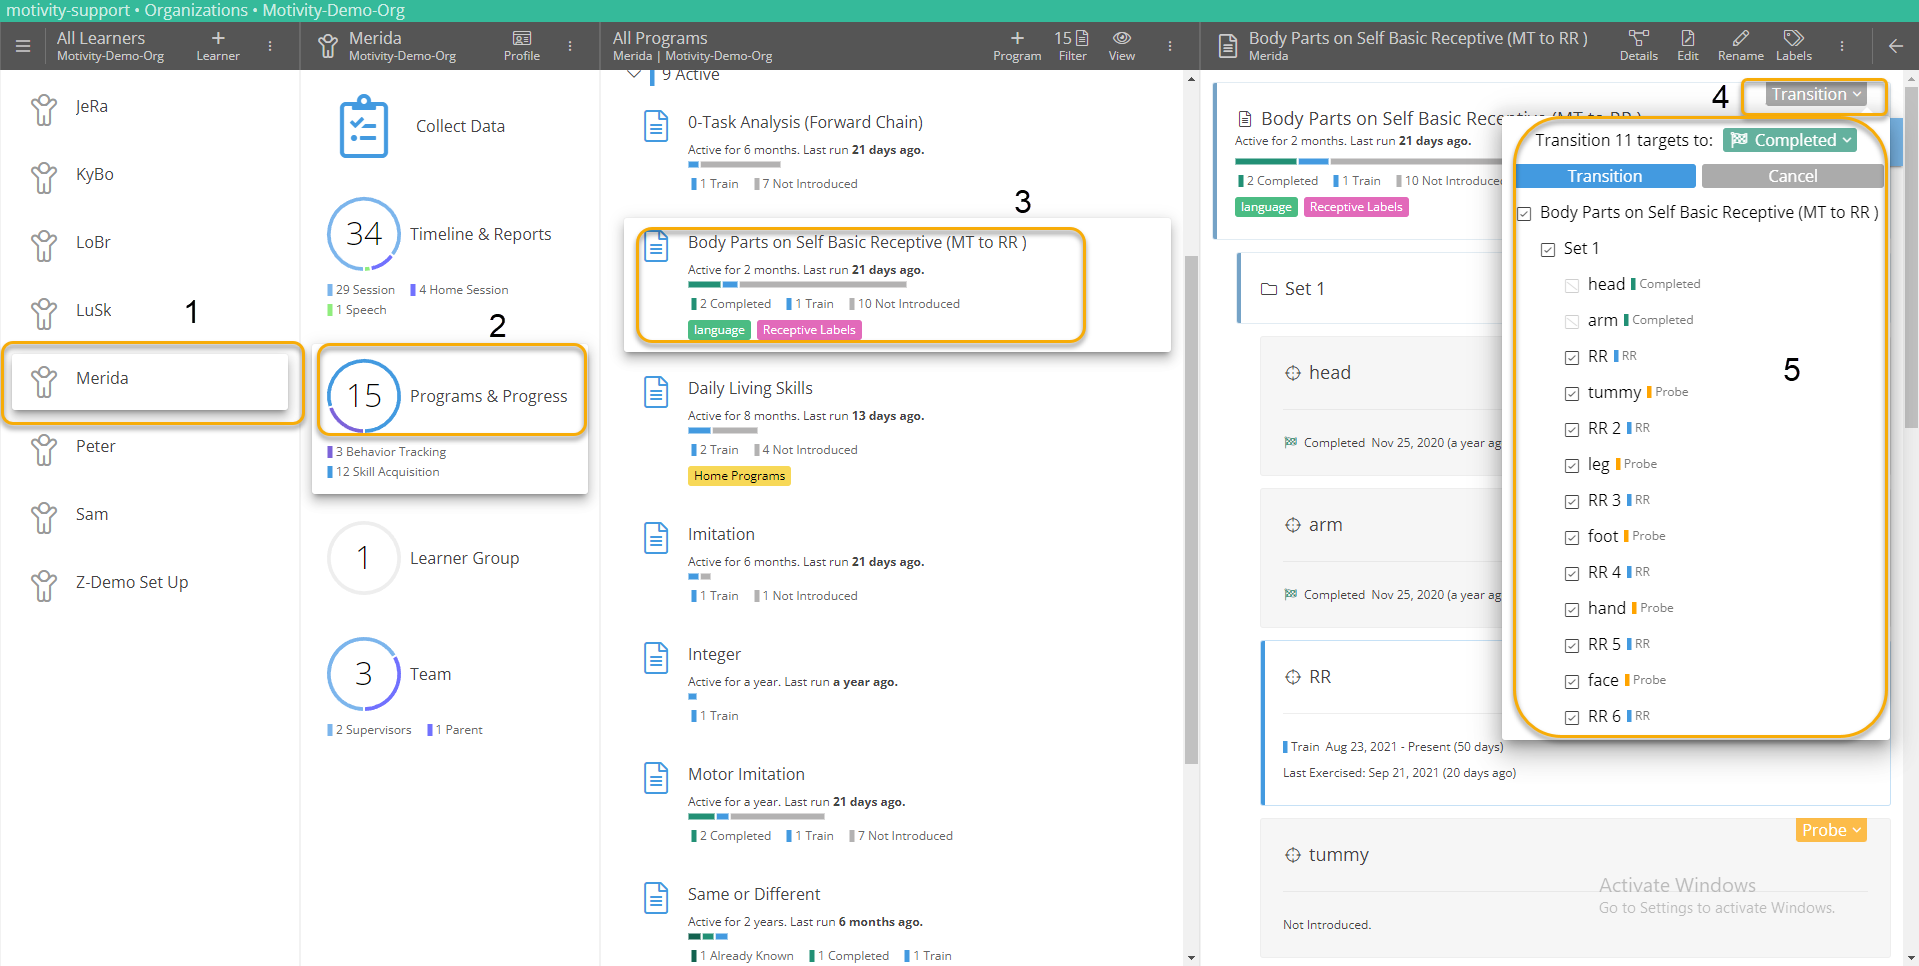This screenshot has height=966, width=1919.
Task: Uncheck the RR 2 target checkbox
Action: [1572, 429]
